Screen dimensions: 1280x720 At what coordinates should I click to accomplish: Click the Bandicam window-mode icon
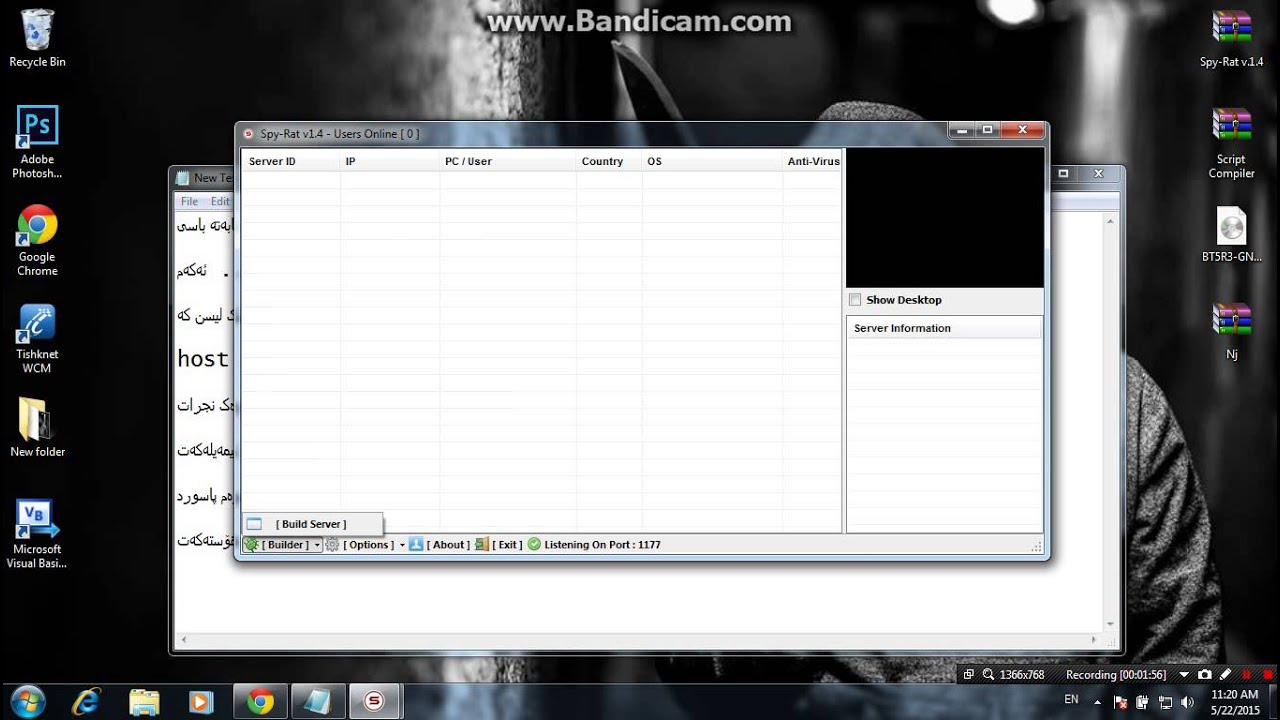[968, 675]
